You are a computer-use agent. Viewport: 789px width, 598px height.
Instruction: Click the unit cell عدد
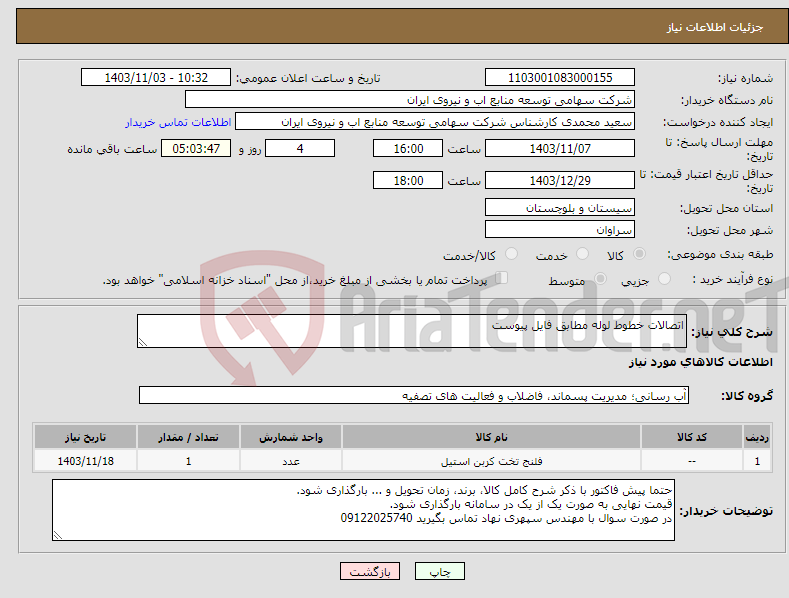click(x=291, y=462)
